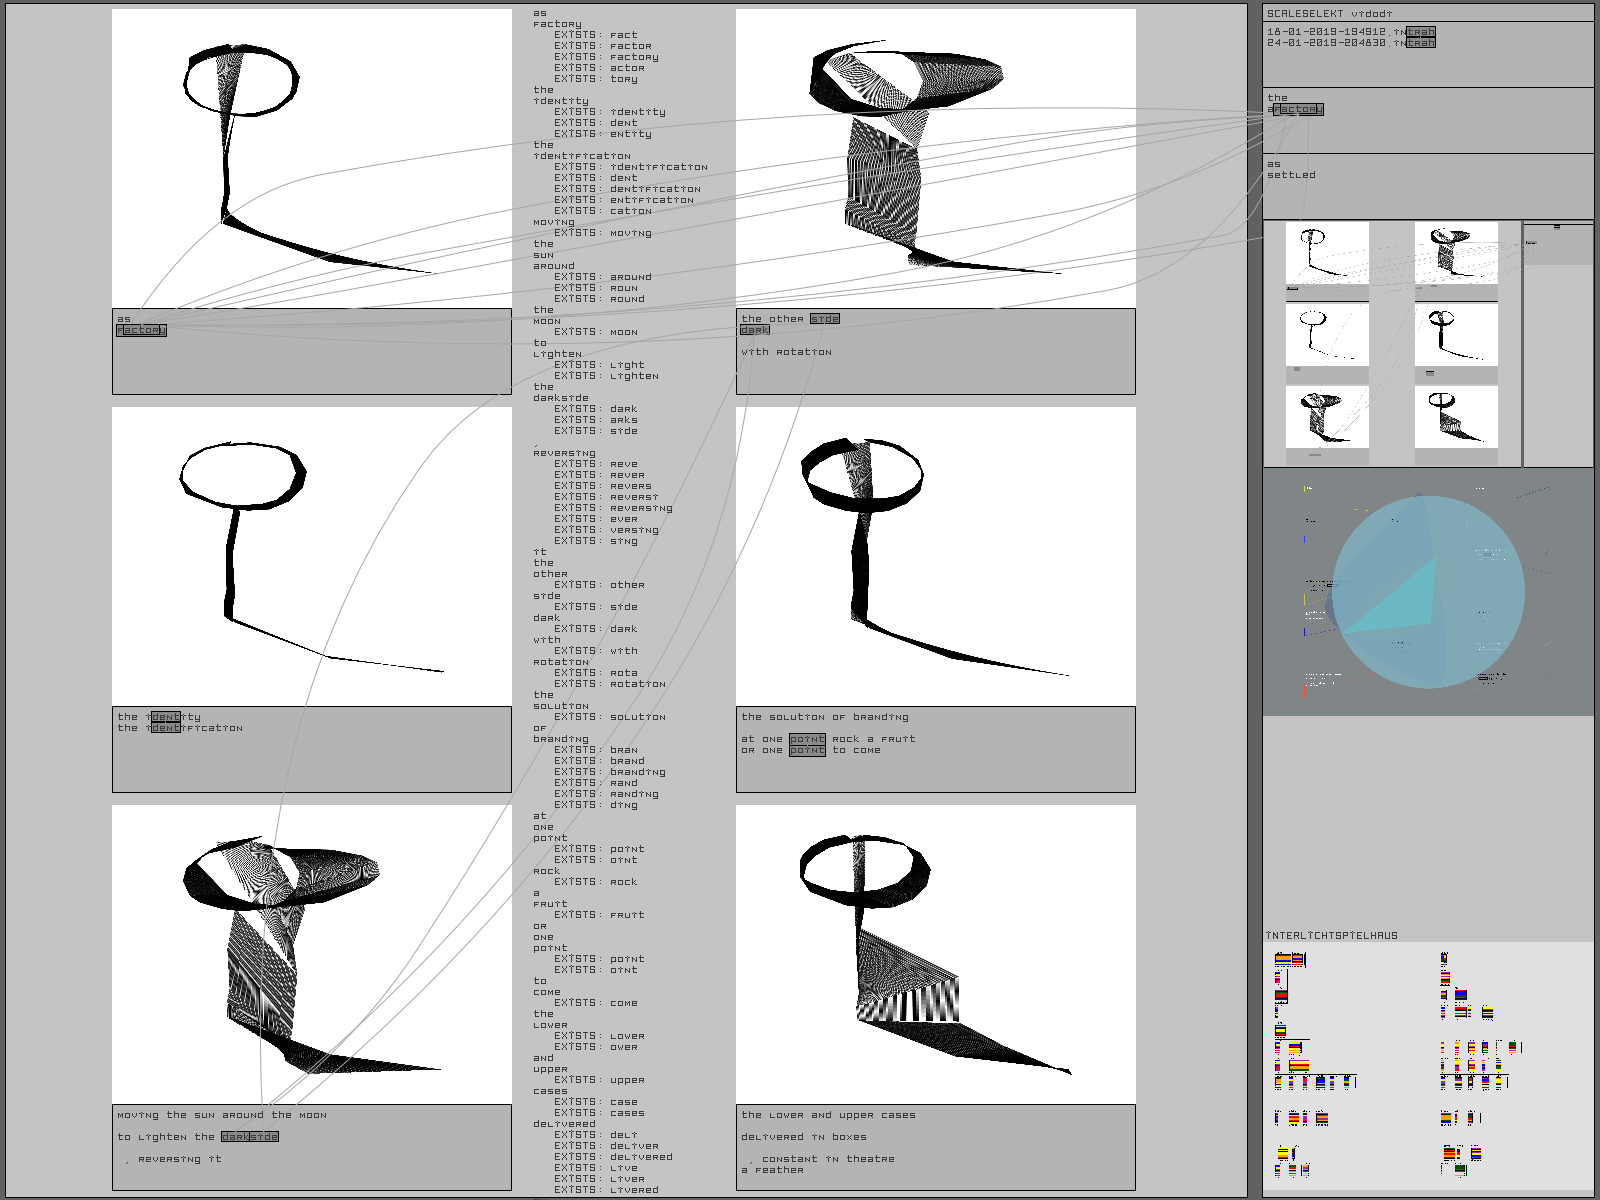Click the cyan radar chart circle
Viewport: 1600px width, 1200px height.
(x=1428, y=592)
